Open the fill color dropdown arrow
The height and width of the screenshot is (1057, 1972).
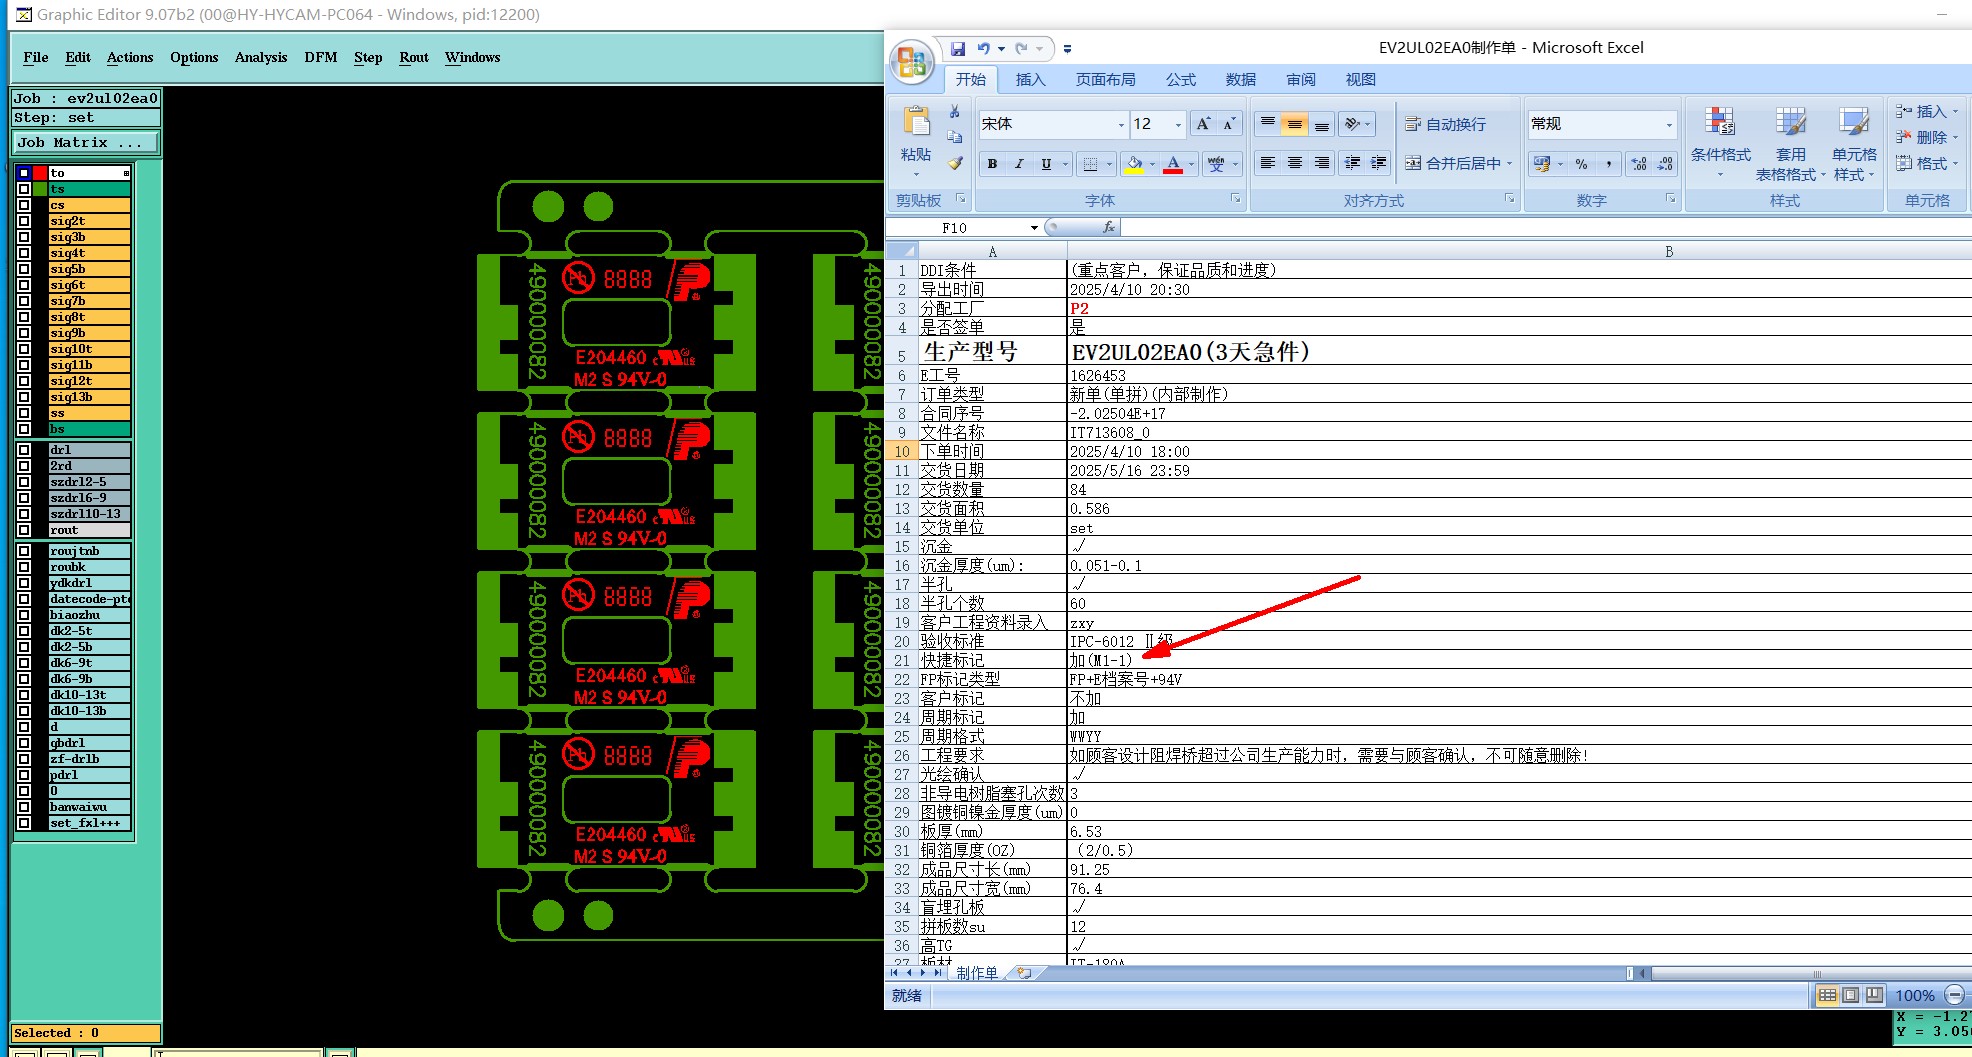pyautogui.click(x=1152, y=164)
